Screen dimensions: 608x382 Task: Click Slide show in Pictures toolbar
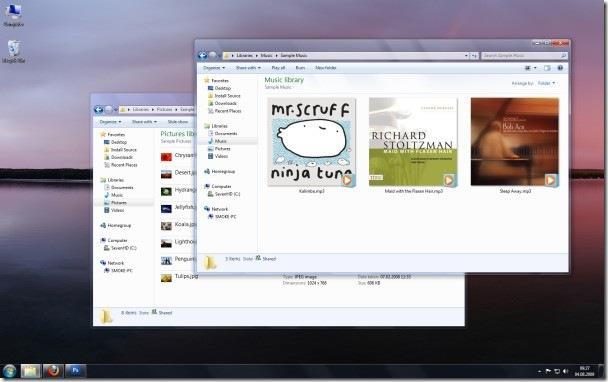coord(178,122)
